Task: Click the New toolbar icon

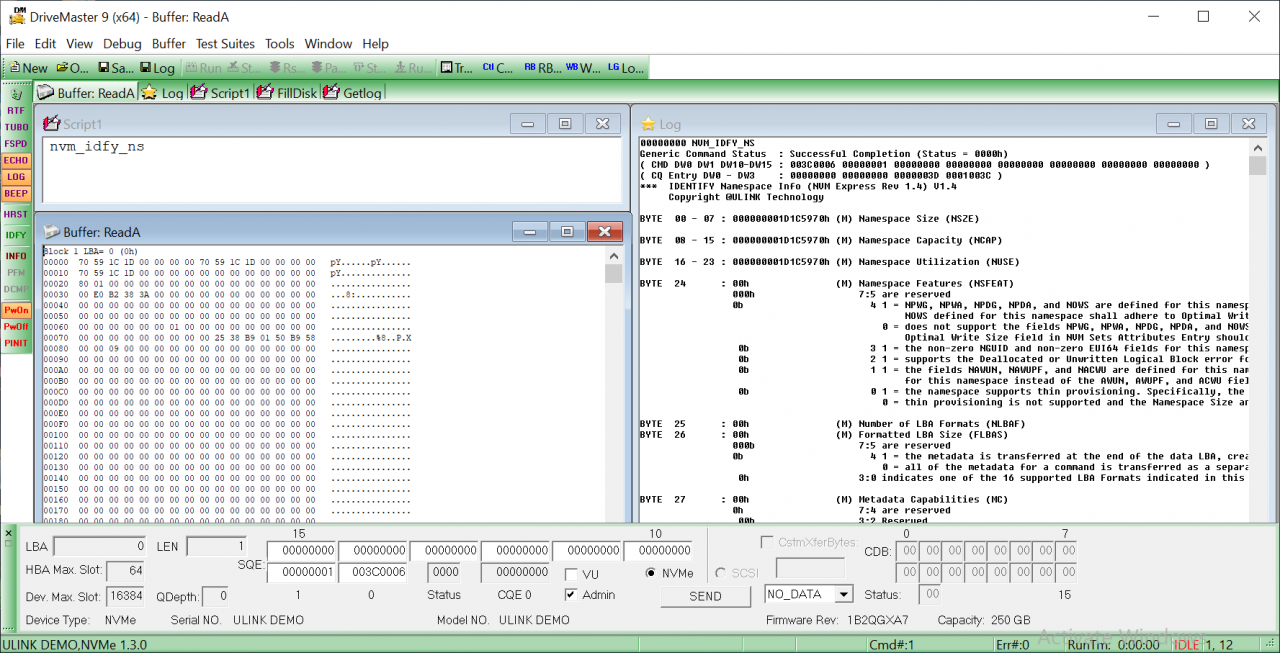Action: [x=27, y=68]
